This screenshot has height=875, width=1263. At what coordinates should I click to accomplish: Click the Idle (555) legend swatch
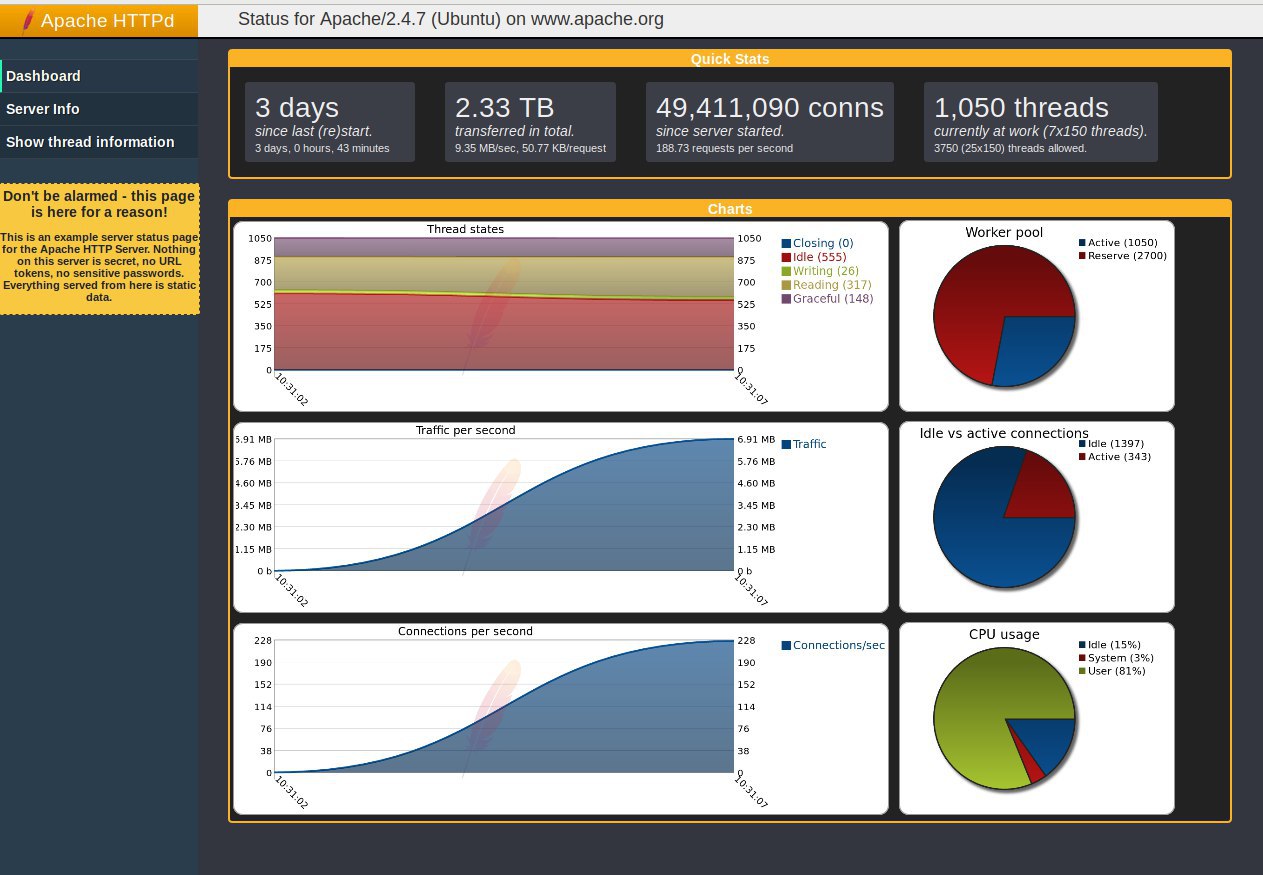[x=786, y=257]
